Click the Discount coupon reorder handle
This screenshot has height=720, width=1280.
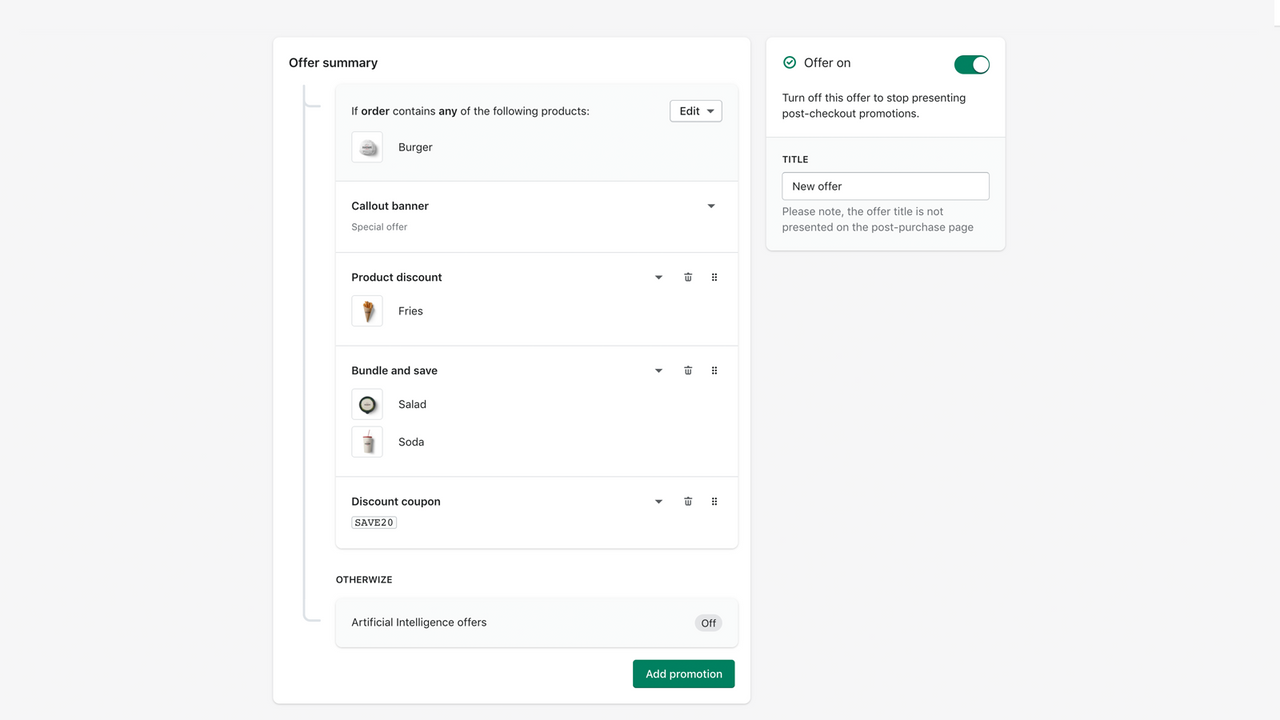click(x=714, y=501)
